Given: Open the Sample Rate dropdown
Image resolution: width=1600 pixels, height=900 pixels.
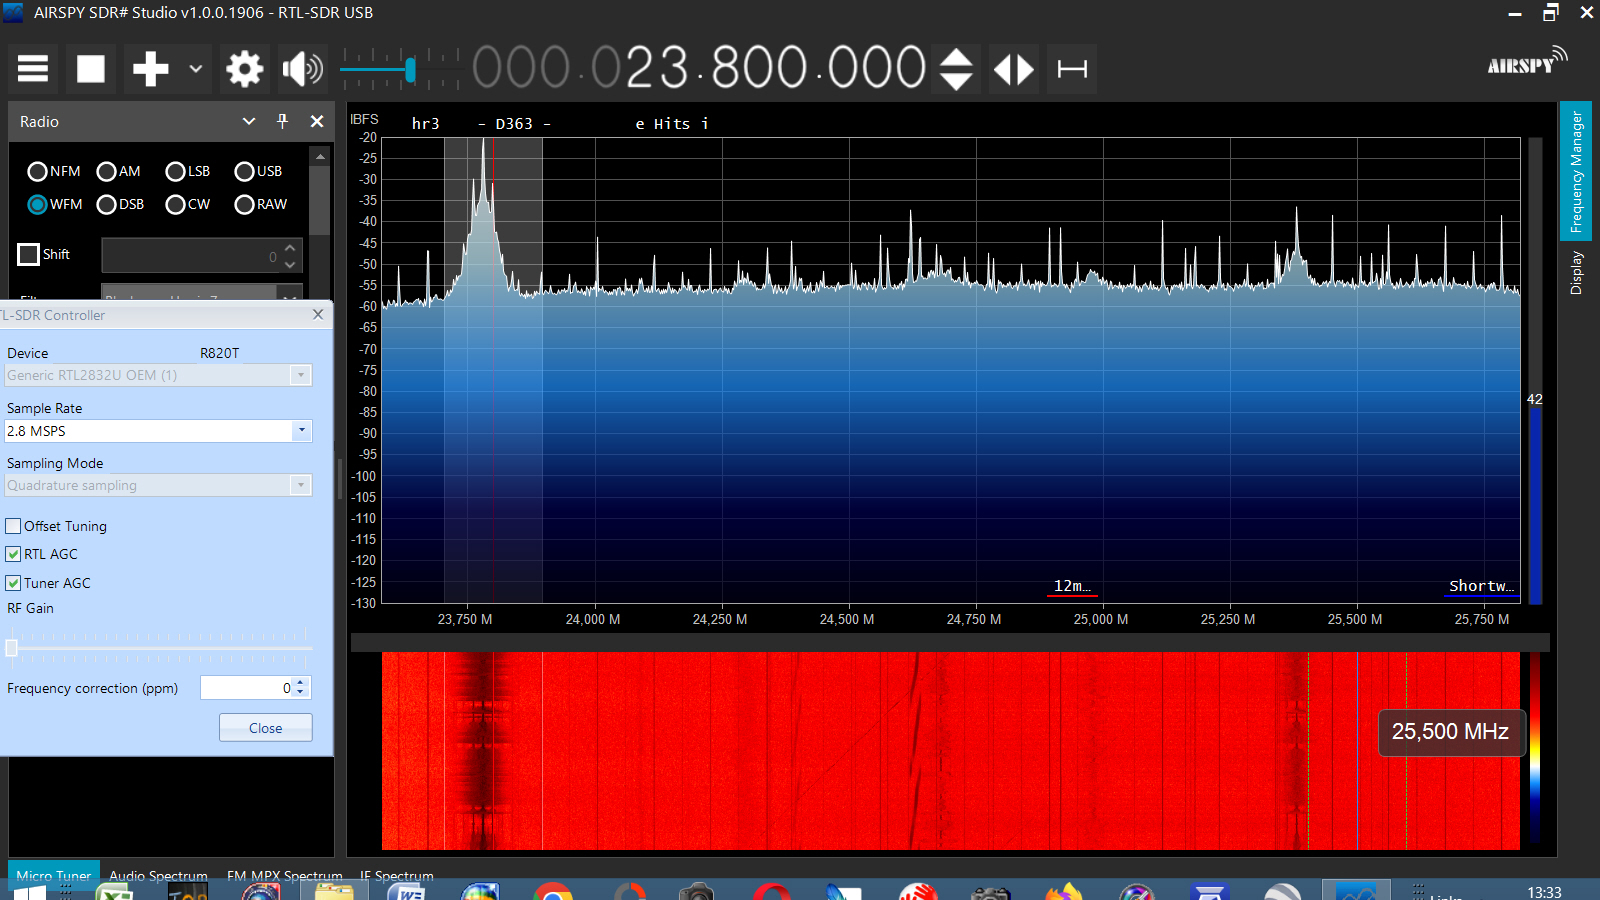Looking at the screenshot, I should coord(301,431).
